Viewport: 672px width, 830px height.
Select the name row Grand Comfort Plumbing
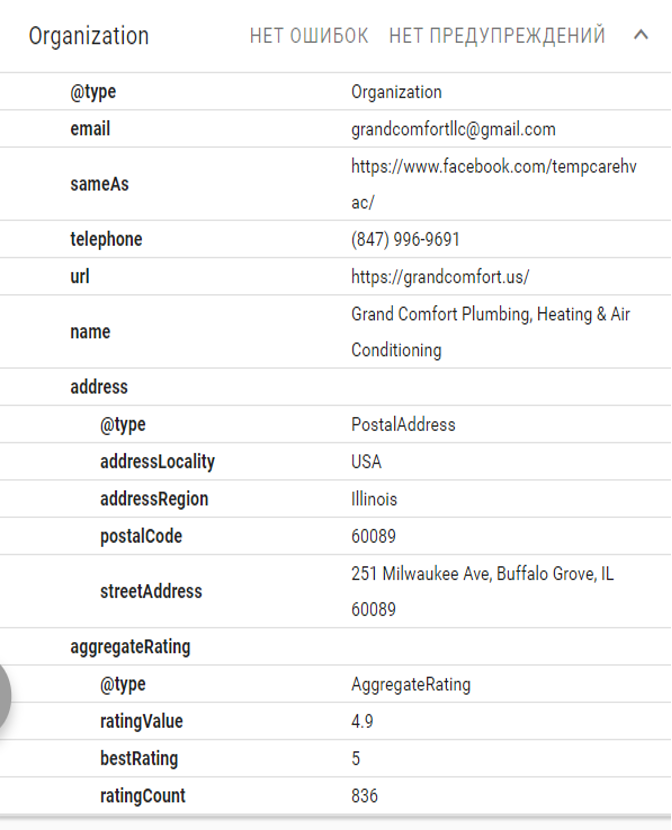coord(336,332)
